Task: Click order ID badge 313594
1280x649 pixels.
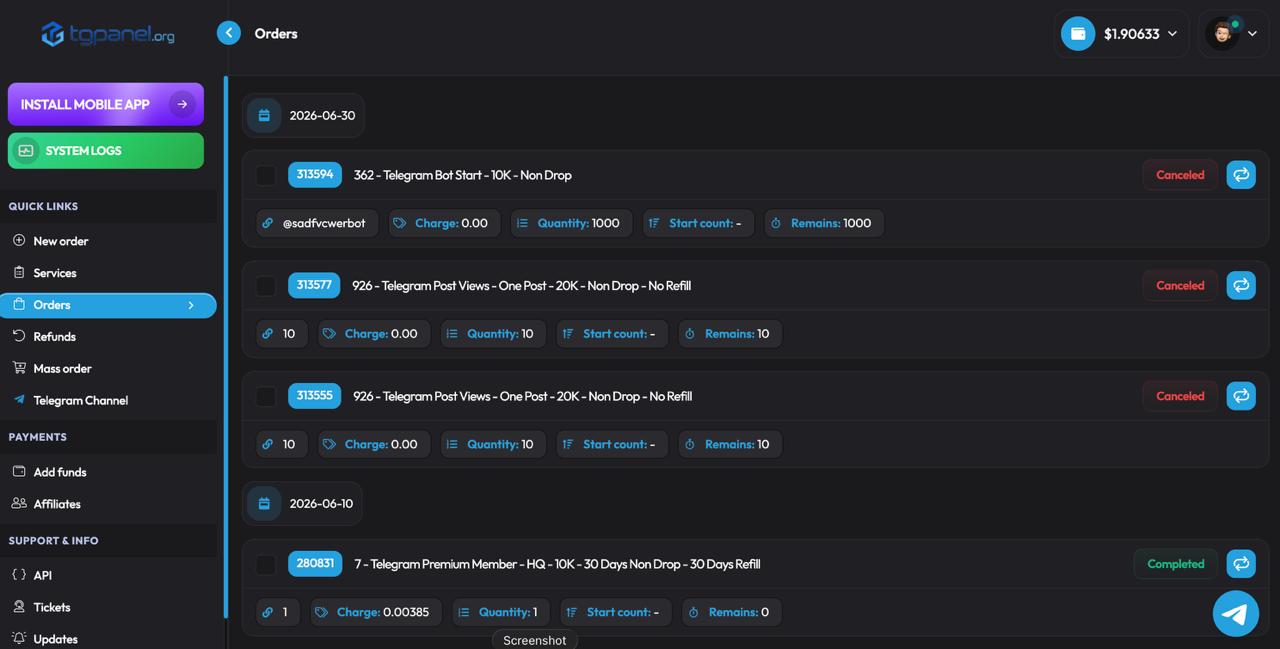Action: pos(315,174)
